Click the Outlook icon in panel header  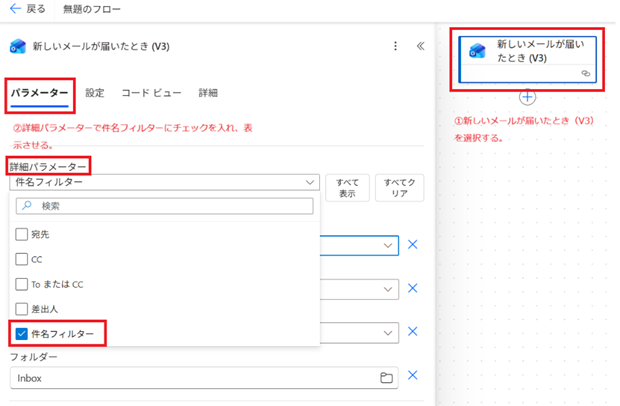[17, 46]
